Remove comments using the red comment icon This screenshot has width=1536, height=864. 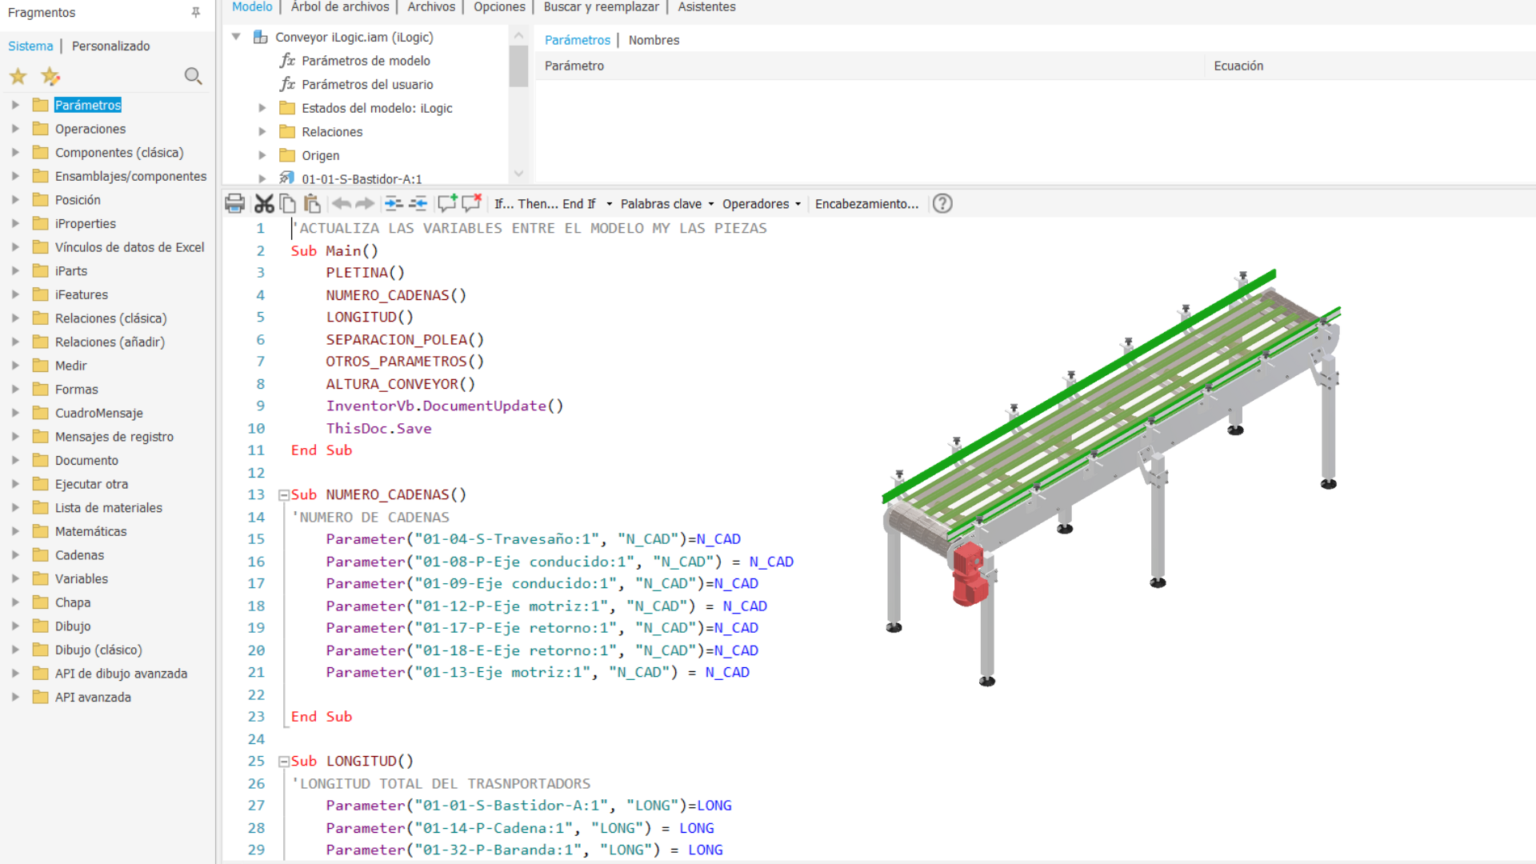472,203
